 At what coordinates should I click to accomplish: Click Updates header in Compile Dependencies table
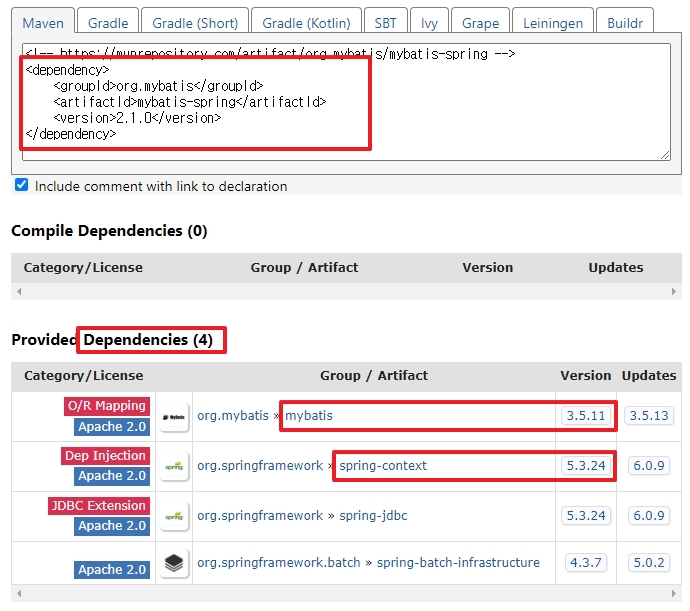[616, 268]
